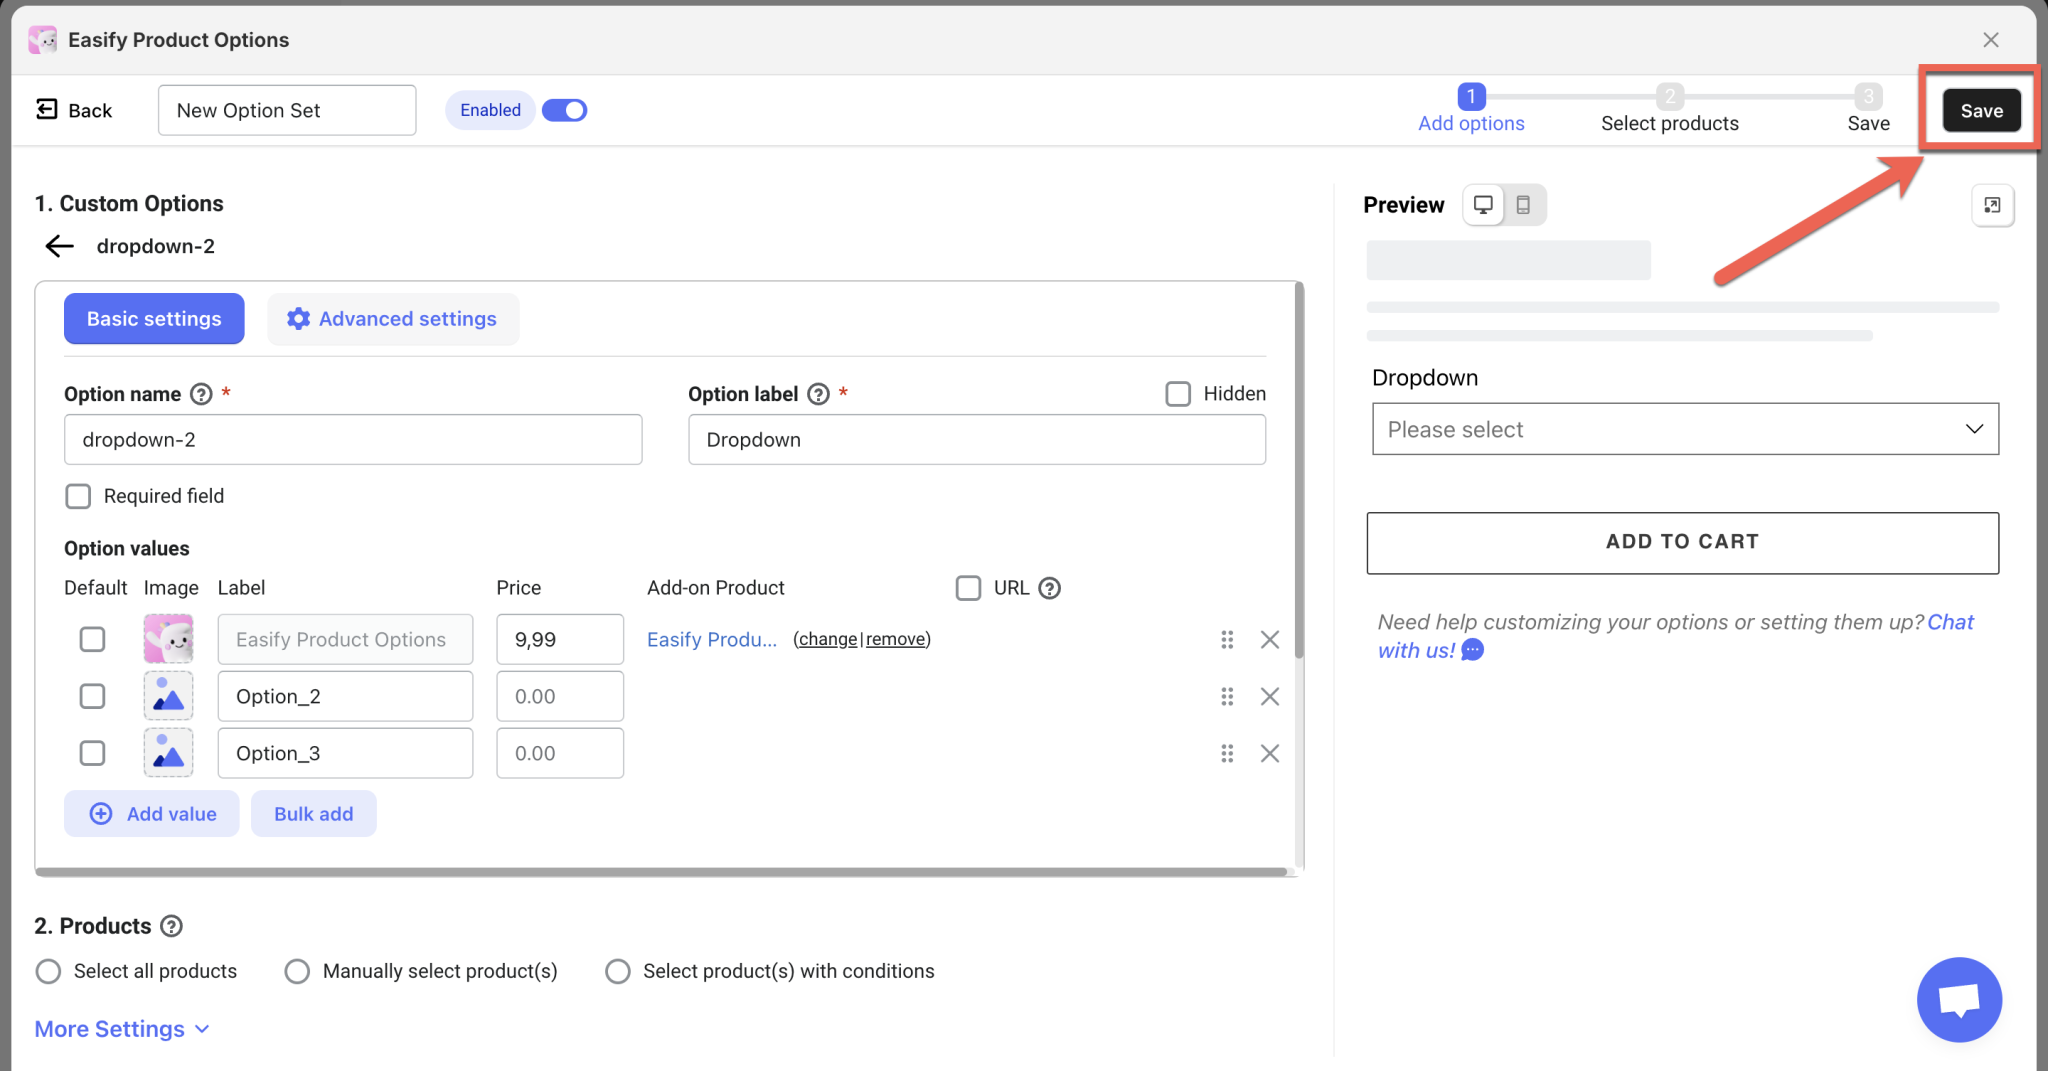Switch preview to desktop view icon

(x=1483, y=205)
